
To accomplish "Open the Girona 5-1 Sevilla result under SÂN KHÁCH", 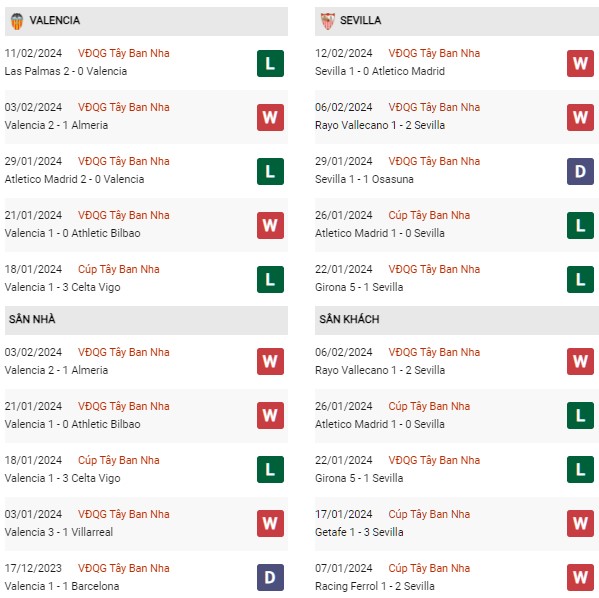I will tap(359, 478).
